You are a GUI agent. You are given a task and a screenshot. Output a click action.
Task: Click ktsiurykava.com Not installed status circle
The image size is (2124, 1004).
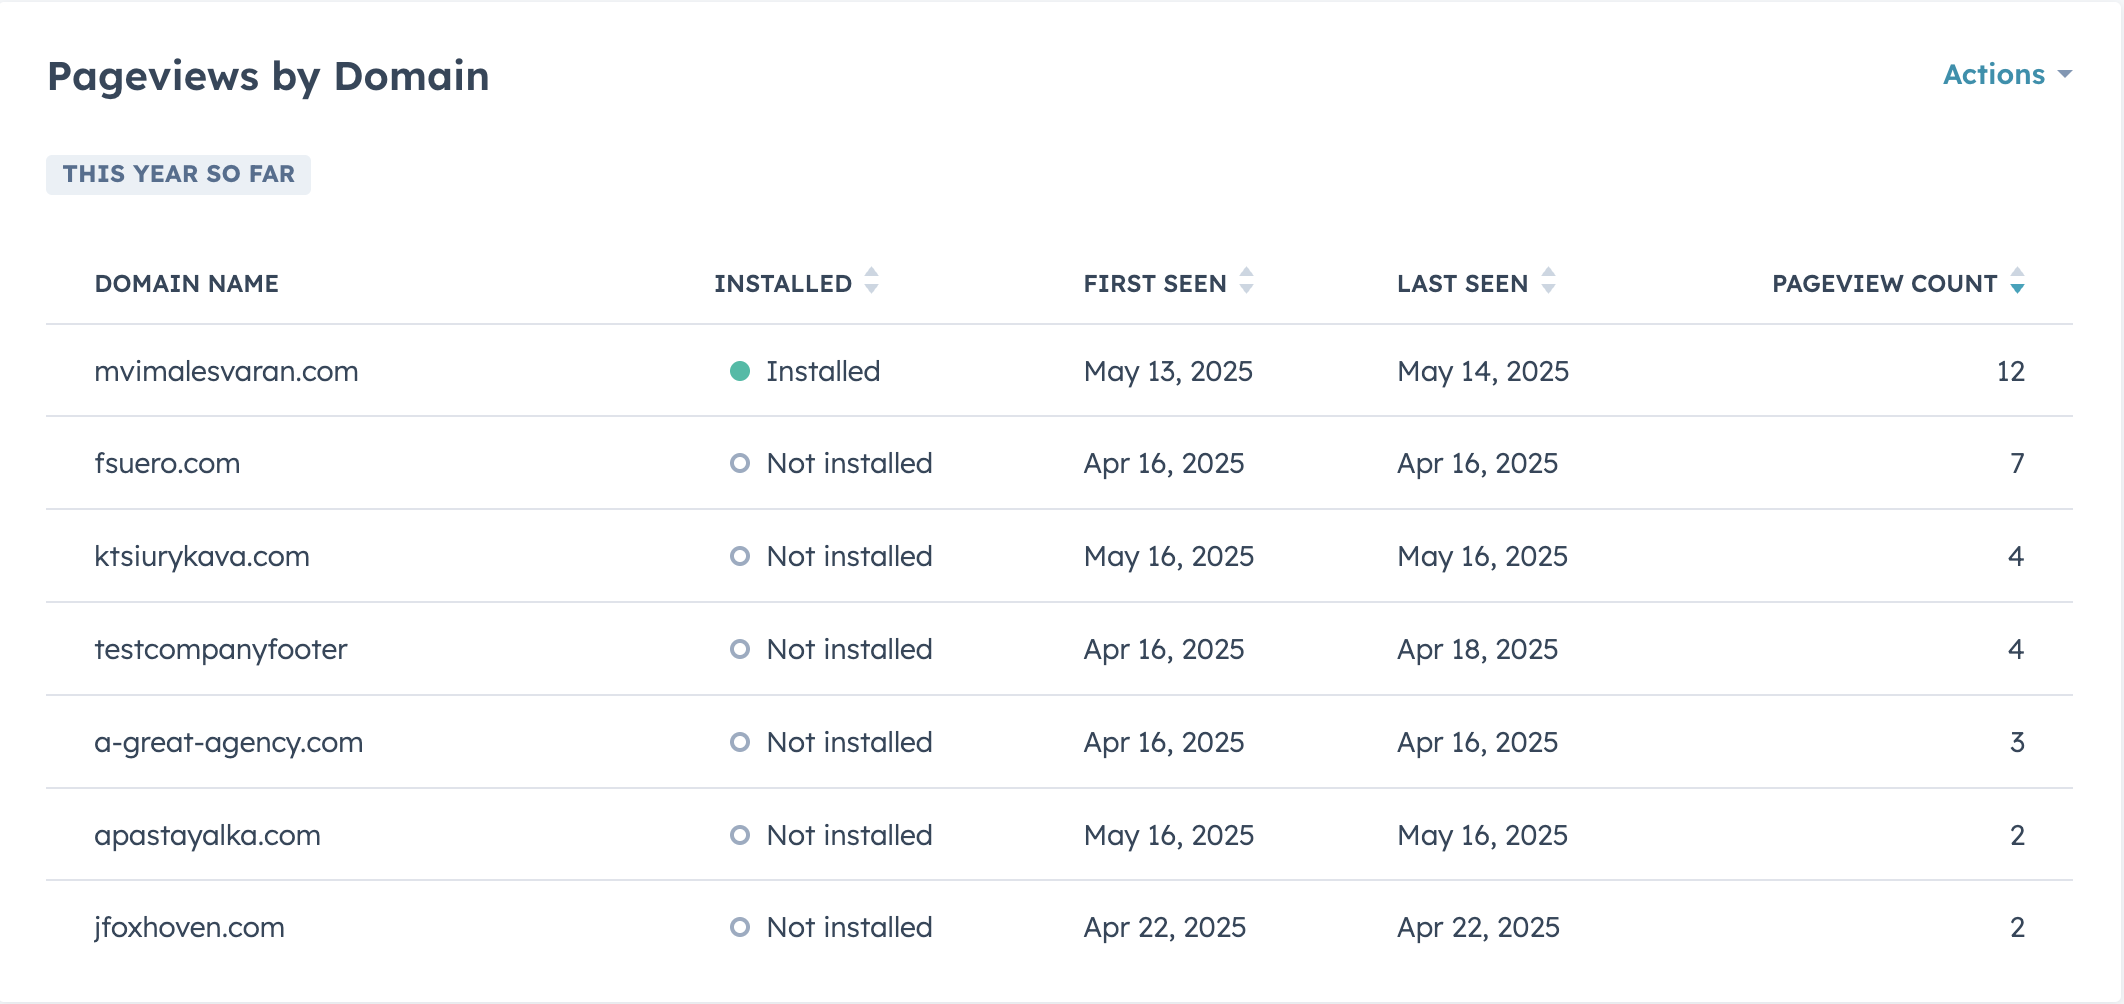point(740,557)
